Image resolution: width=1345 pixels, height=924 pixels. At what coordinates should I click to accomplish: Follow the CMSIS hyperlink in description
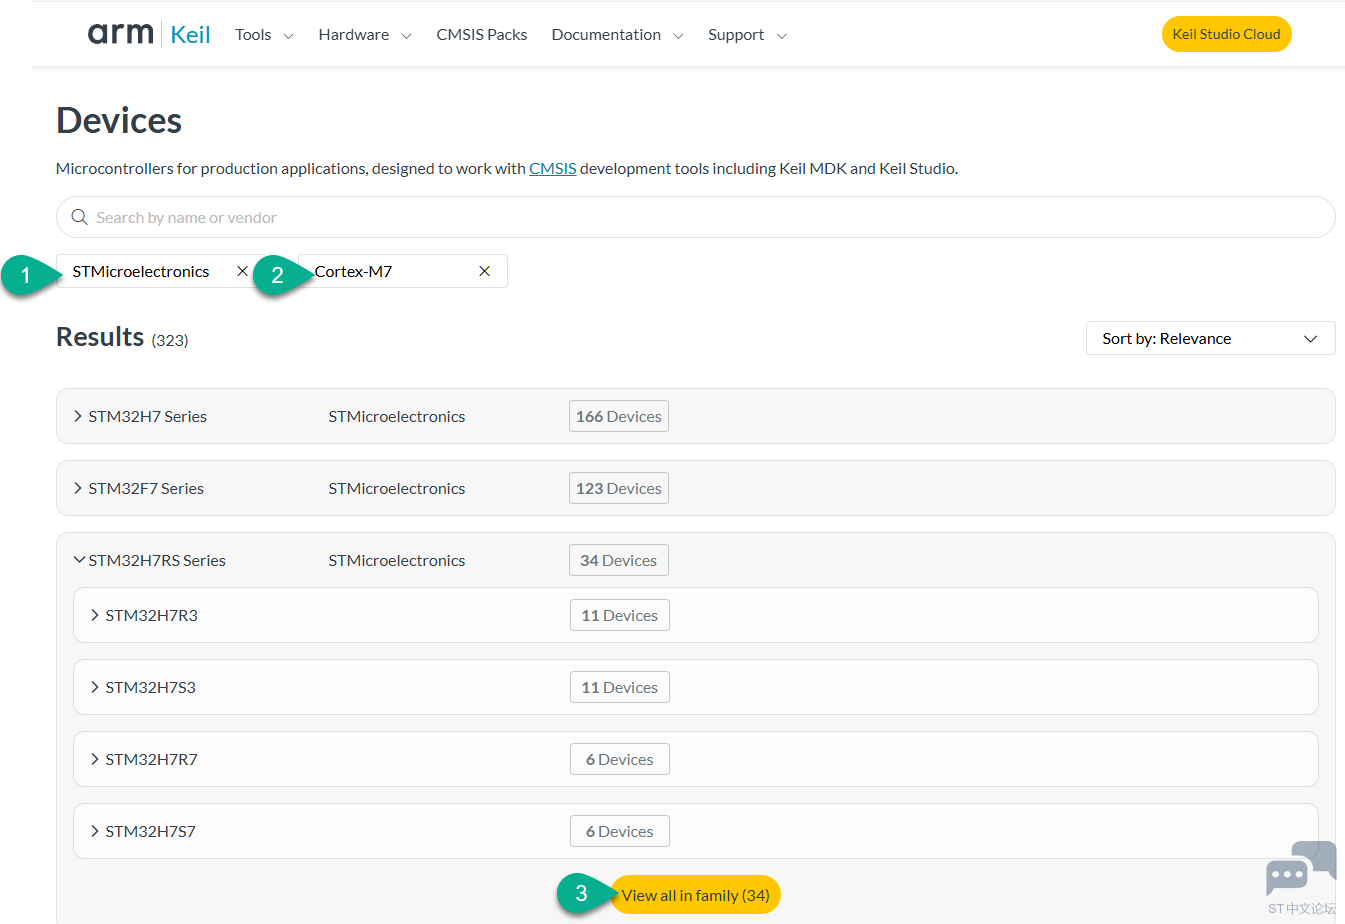tap(552, 168)
